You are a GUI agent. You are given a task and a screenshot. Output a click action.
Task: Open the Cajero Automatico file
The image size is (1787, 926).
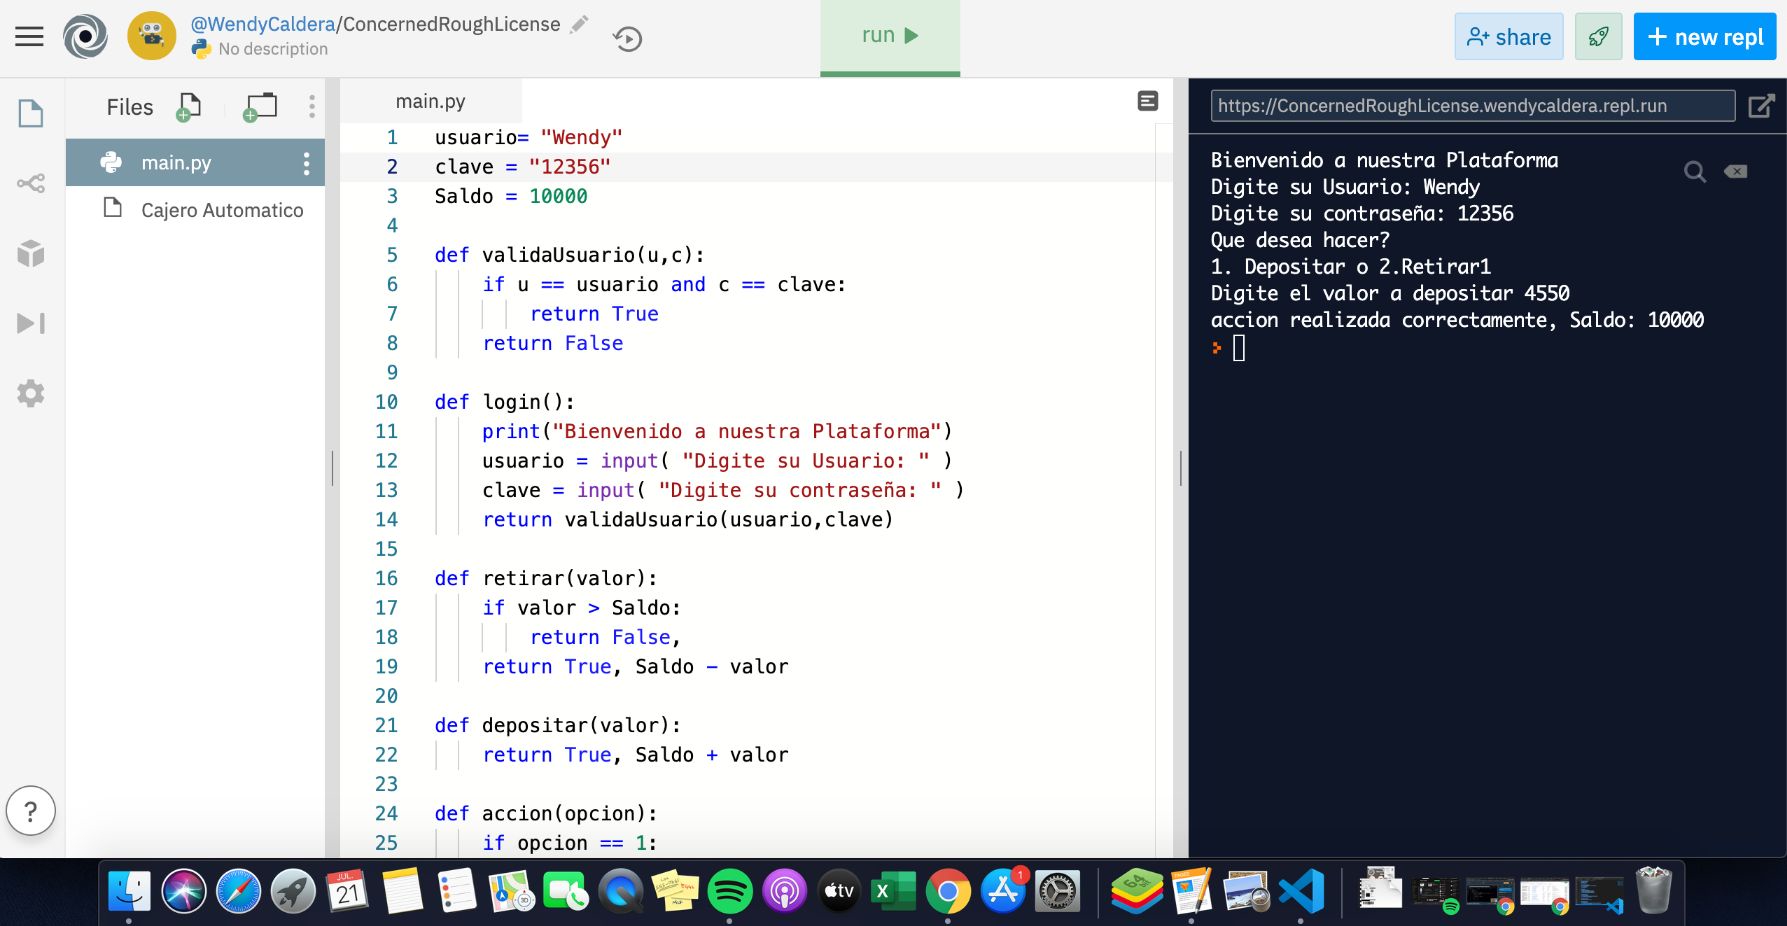tap(221, 210)
